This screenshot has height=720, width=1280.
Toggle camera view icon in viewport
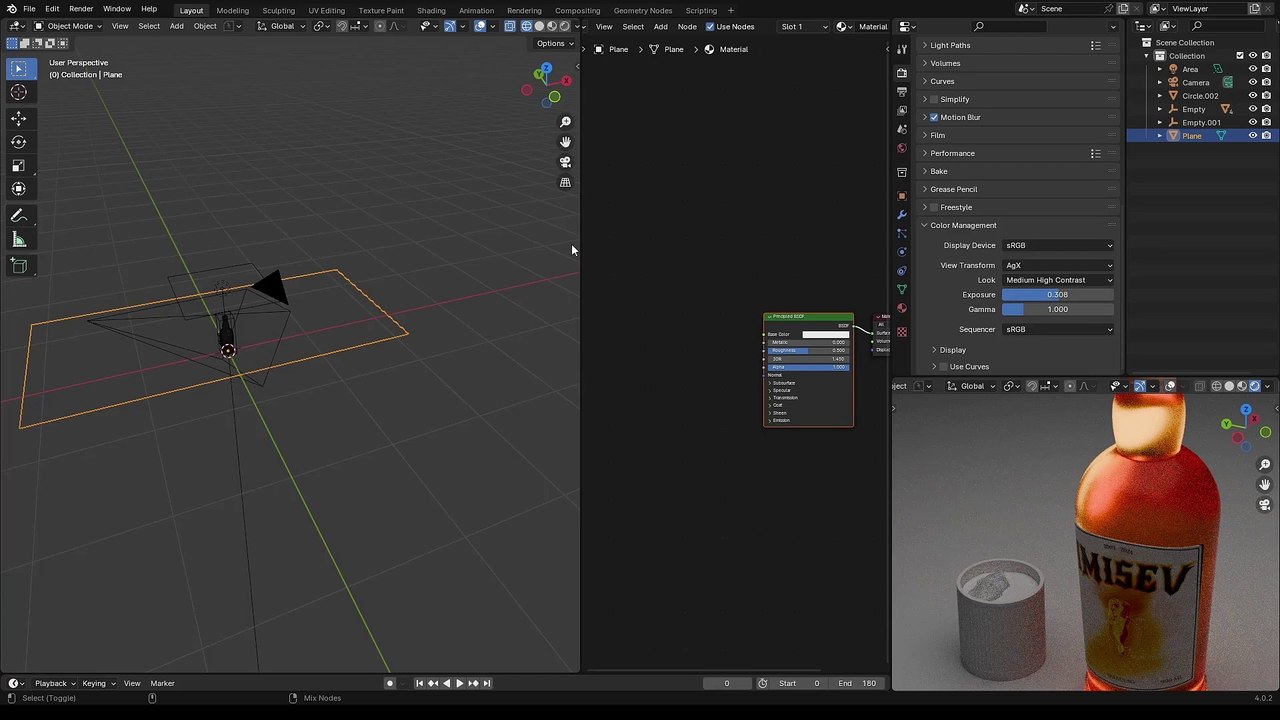(x=565, y=162)
